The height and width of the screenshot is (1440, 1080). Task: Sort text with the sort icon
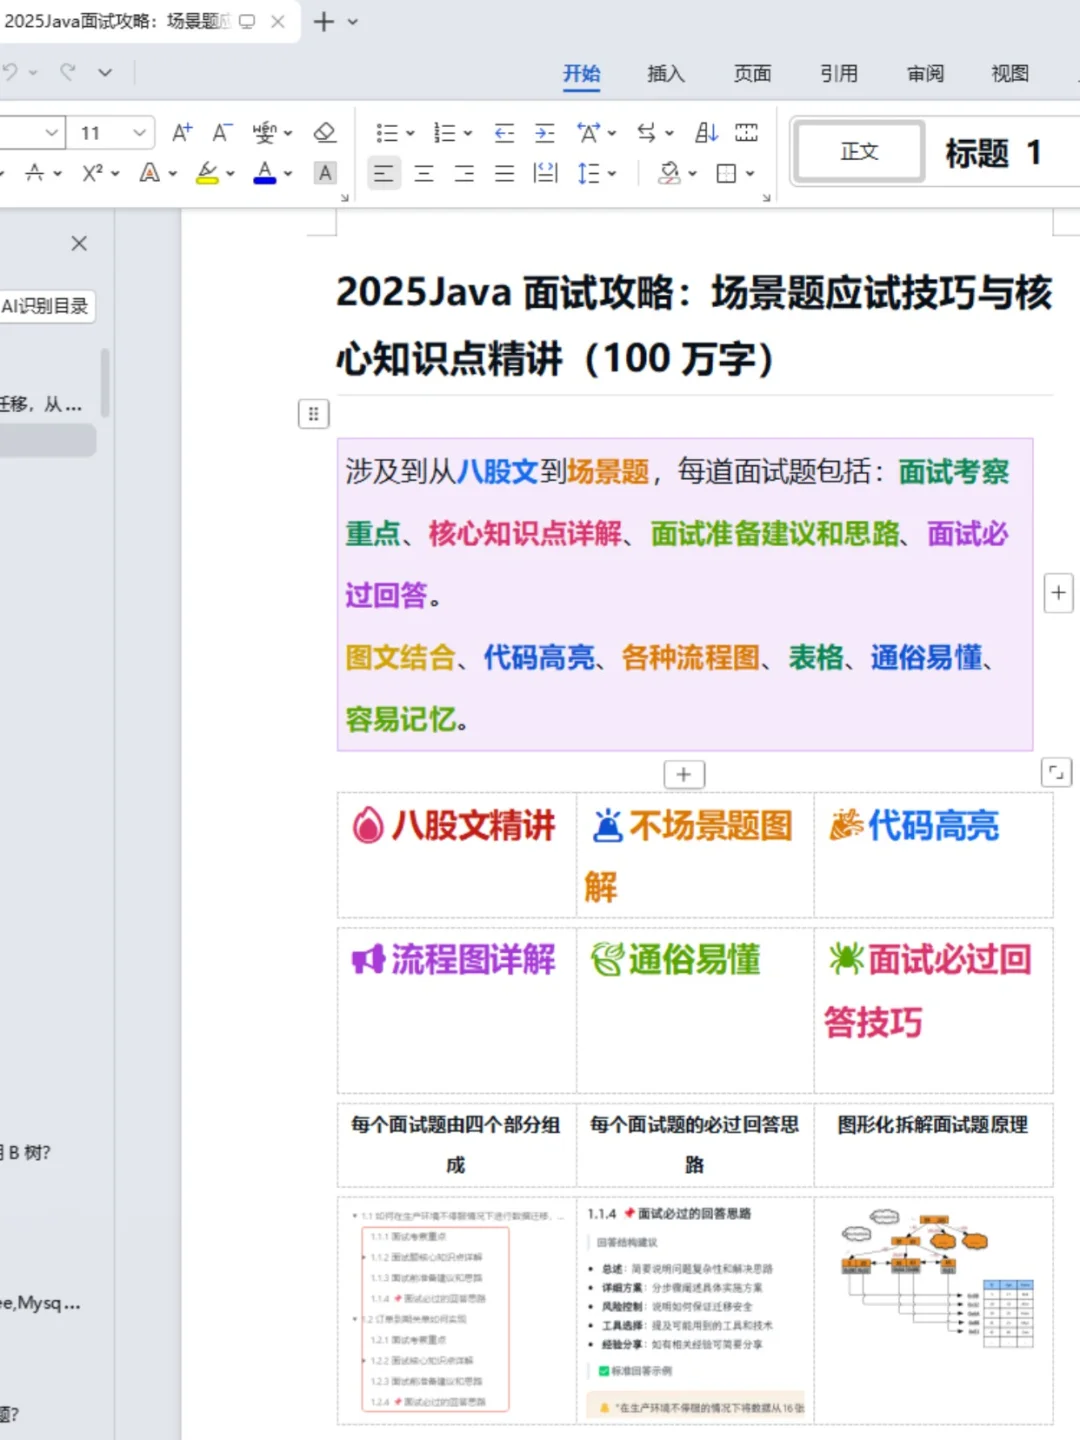point(707,132)
